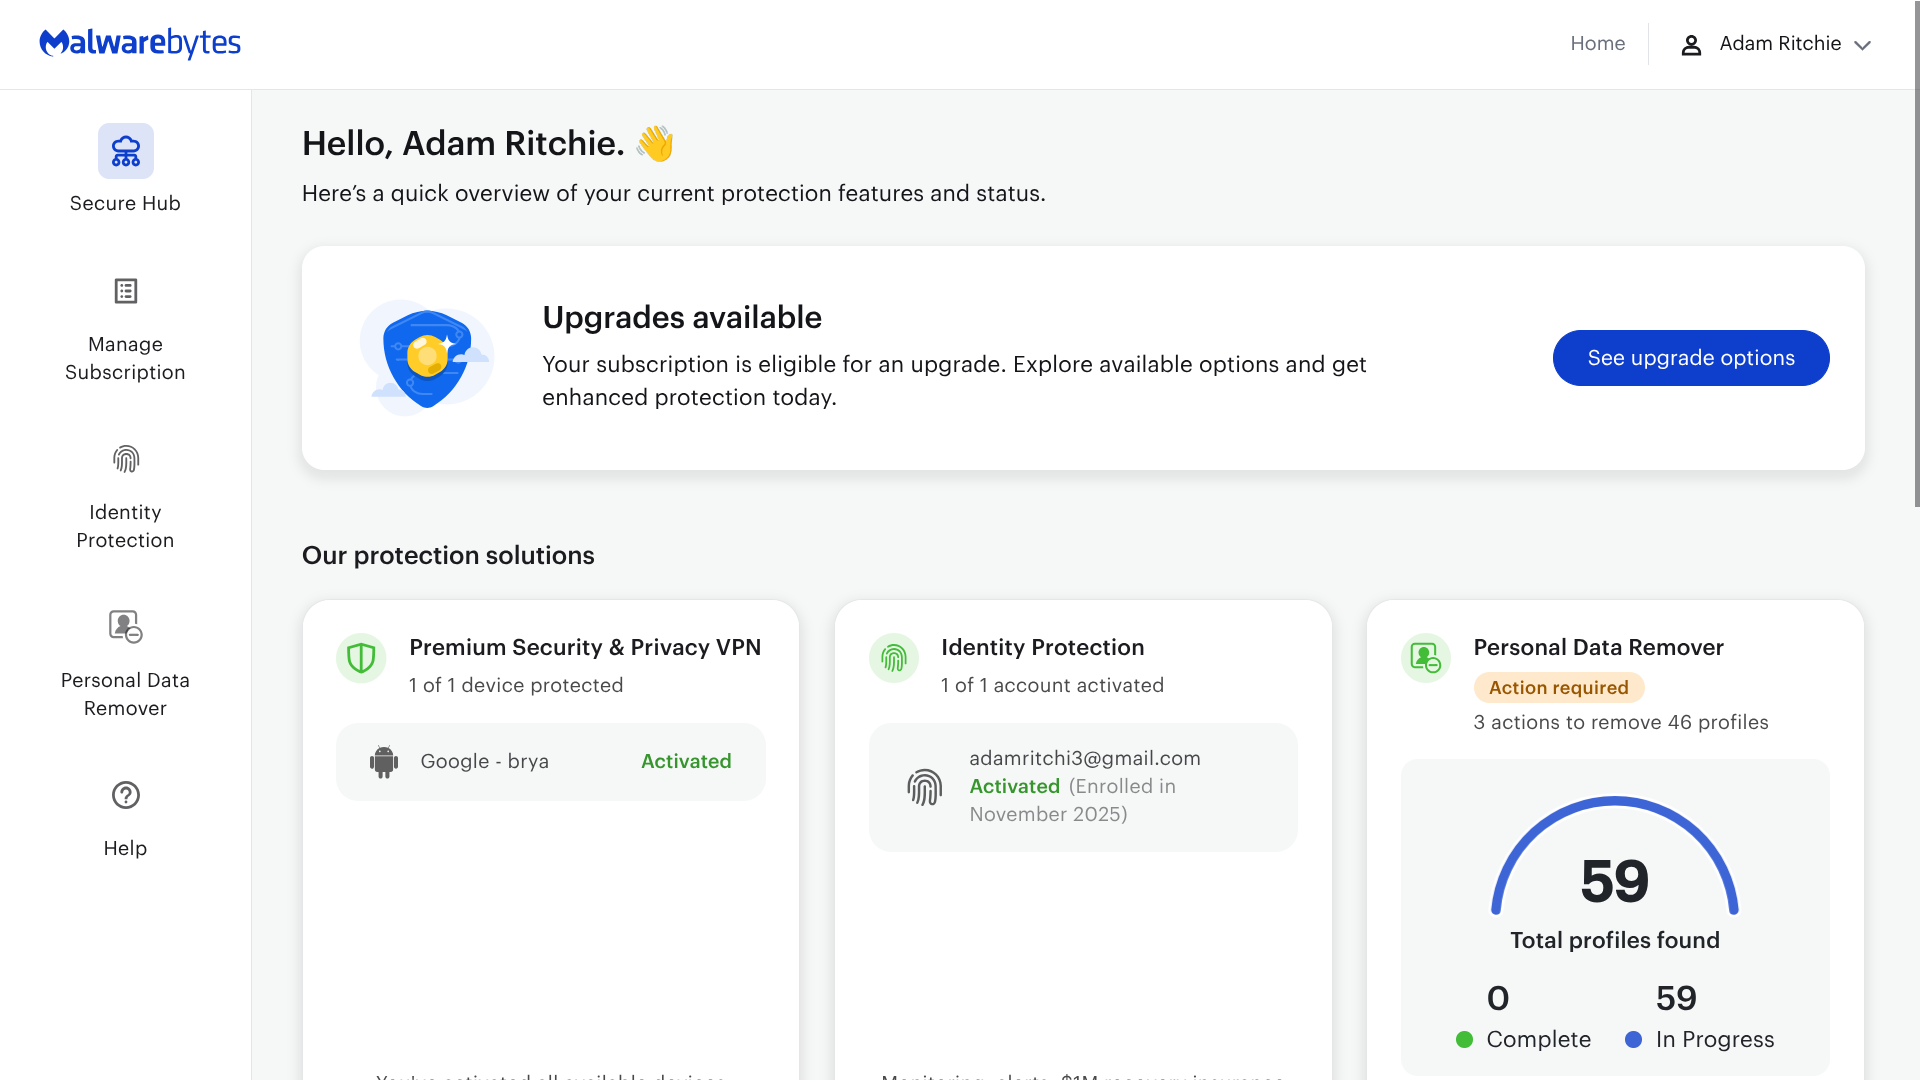The image size is (1920, 1080).
Task: Open the Help sidebar label
Action: [126, 848]
